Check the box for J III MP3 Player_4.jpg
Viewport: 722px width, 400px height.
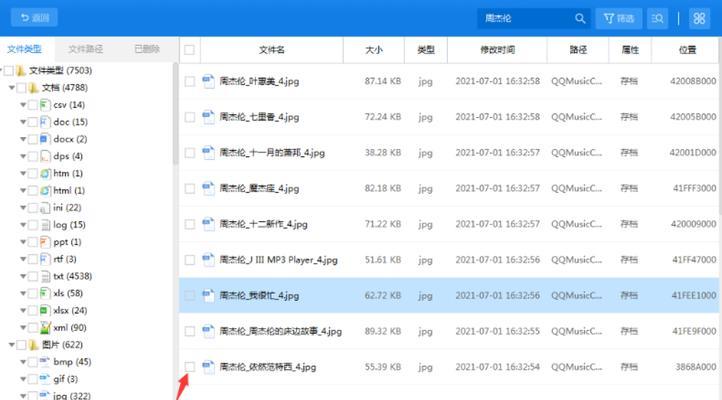[190, 260]
